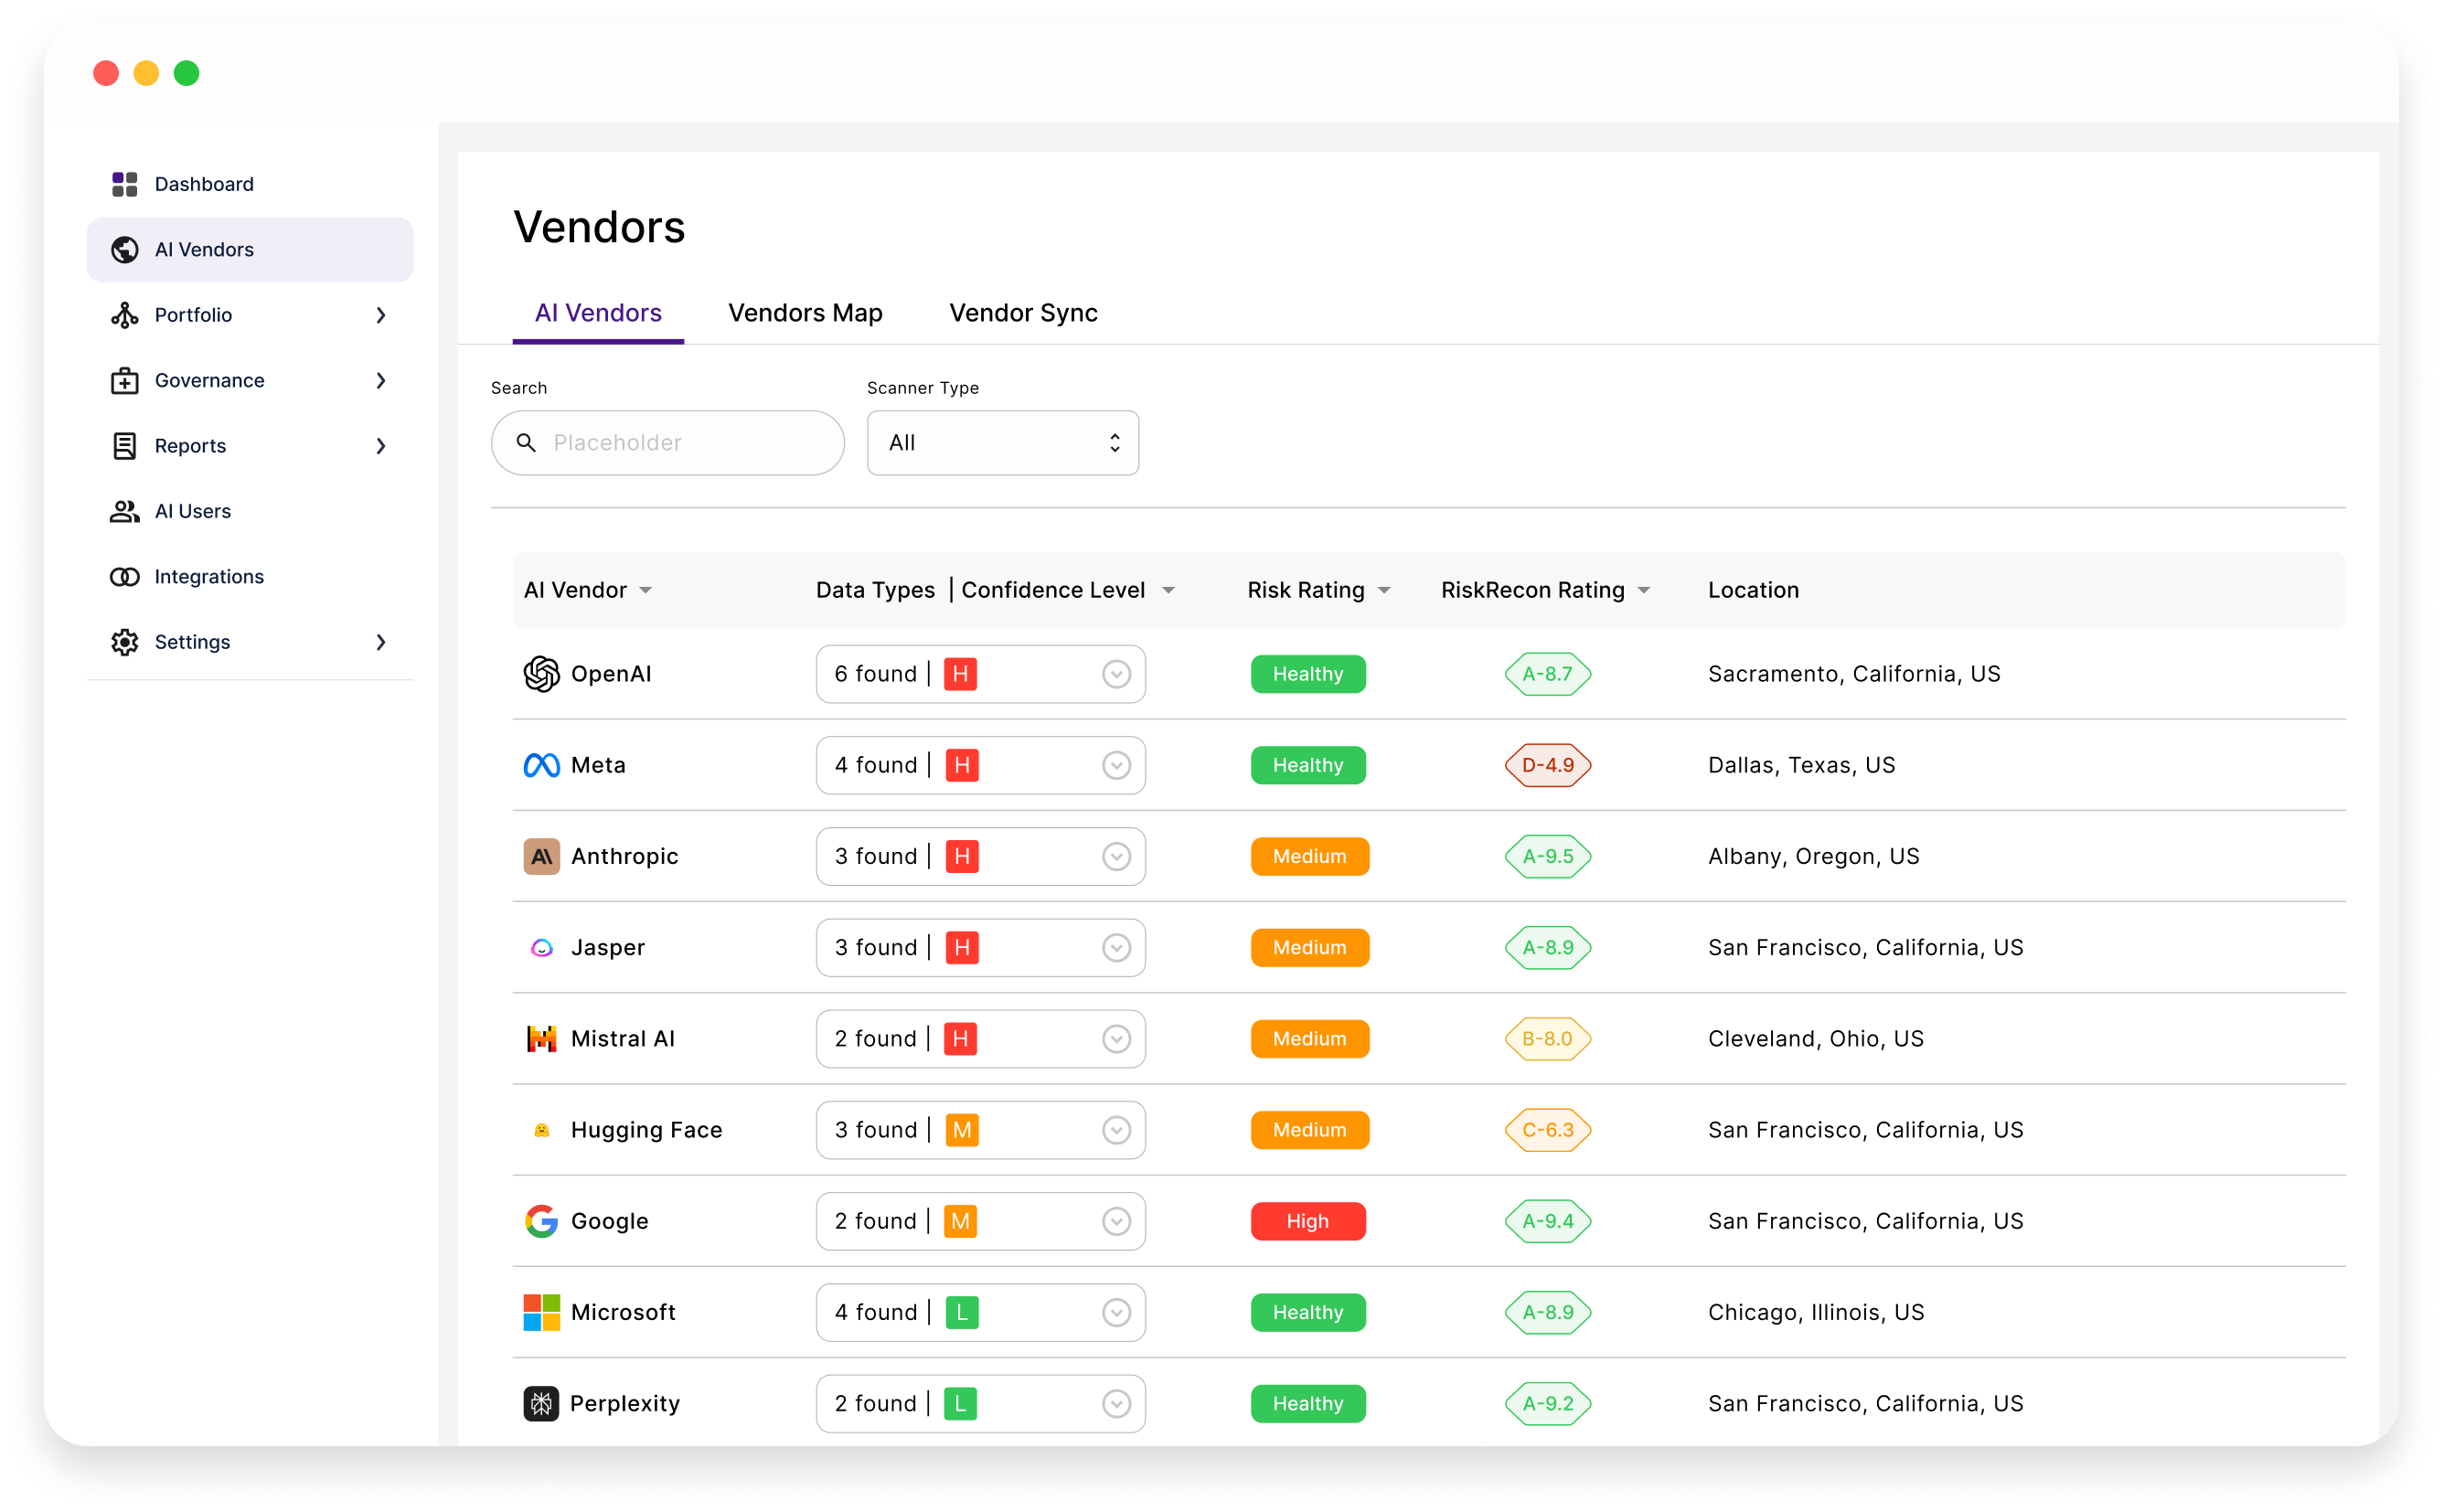Image resolution: width=2443 pixels, height=1512 pixels.
Task: Expand the Settings submenu chevron
Action: click(x=381, y=642)
